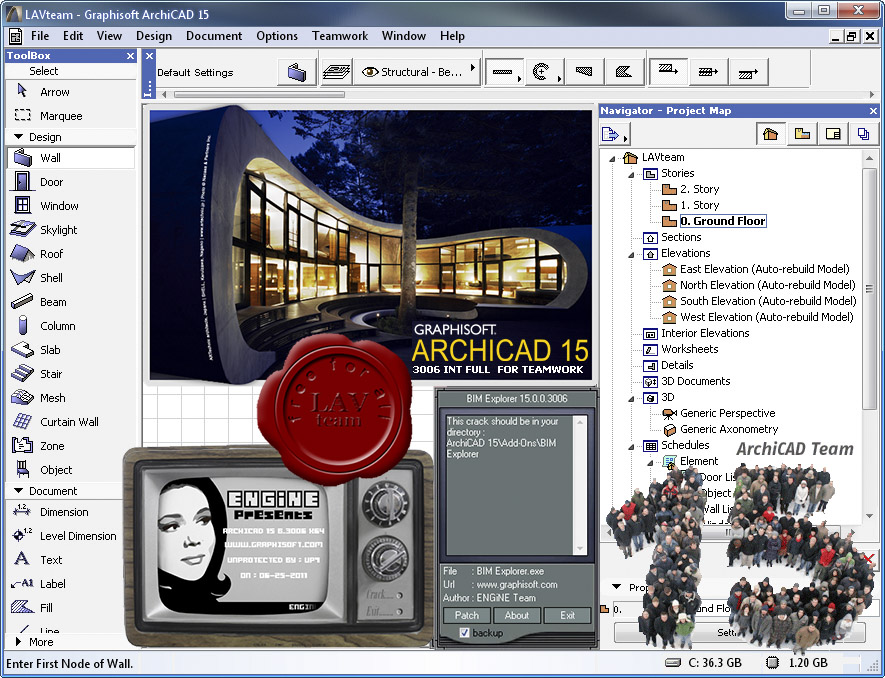This screenshot has width=885, height=678.
Task: Close the ToolBox panel
Action: coord(130,56)
